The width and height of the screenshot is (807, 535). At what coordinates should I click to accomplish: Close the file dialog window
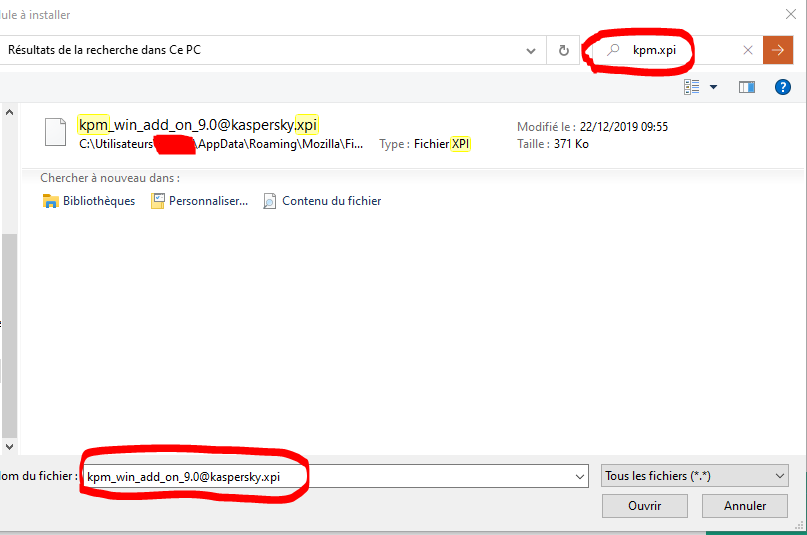click(x=791, y=14)
